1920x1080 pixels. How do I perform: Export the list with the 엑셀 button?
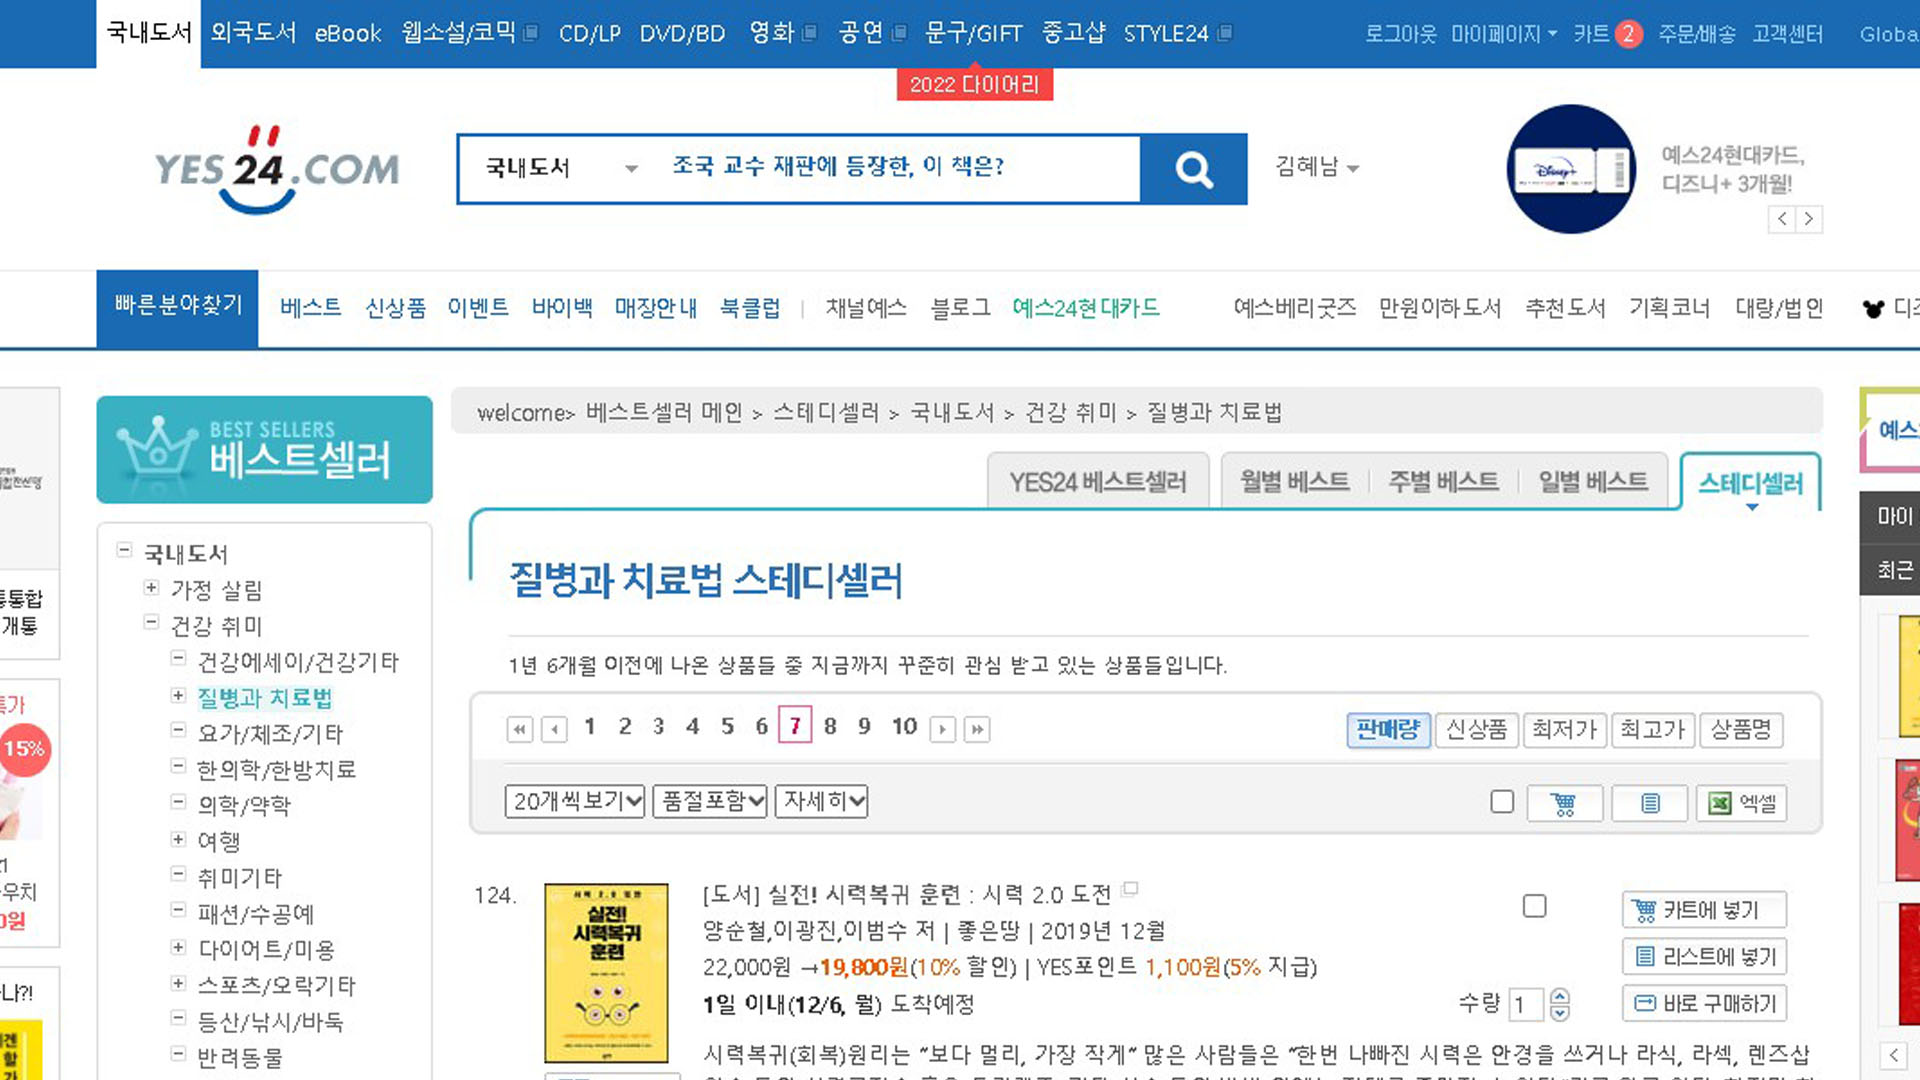pyautogui.click(x=1742, y=803)
